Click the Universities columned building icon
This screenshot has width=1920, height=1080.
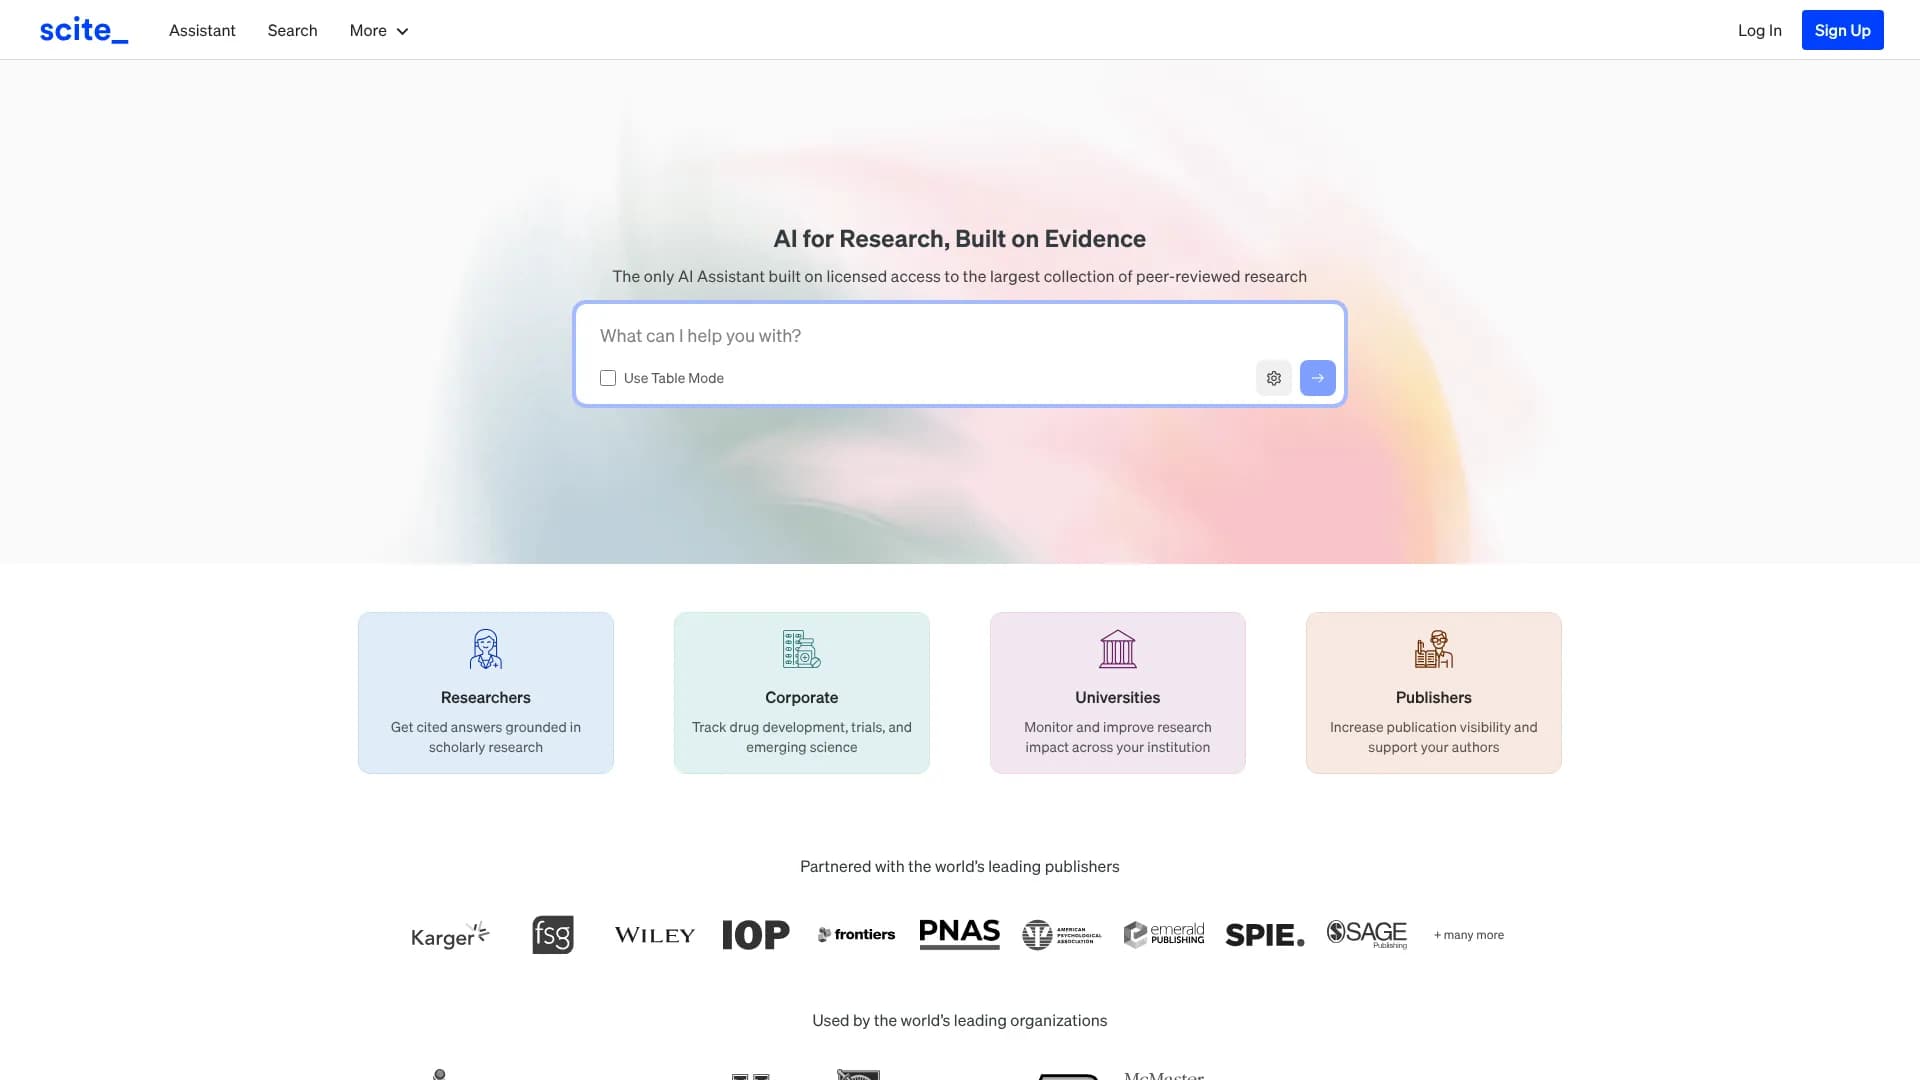1117,649
